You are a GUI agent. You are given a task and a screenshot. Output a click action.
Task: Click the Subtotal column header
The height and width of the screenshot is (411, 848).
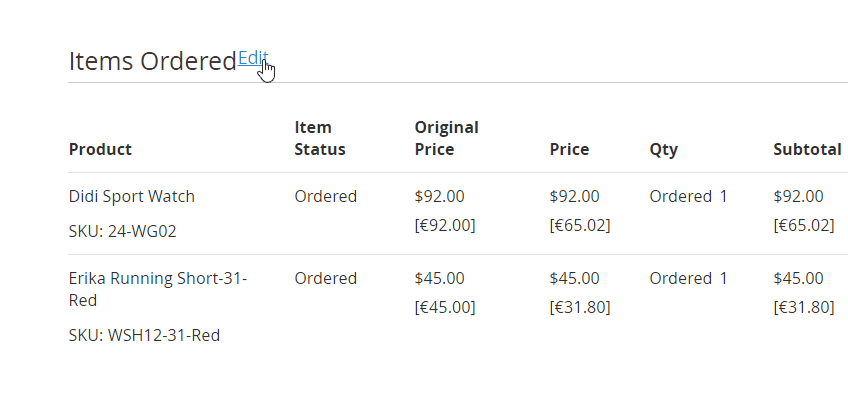[807, 149]
